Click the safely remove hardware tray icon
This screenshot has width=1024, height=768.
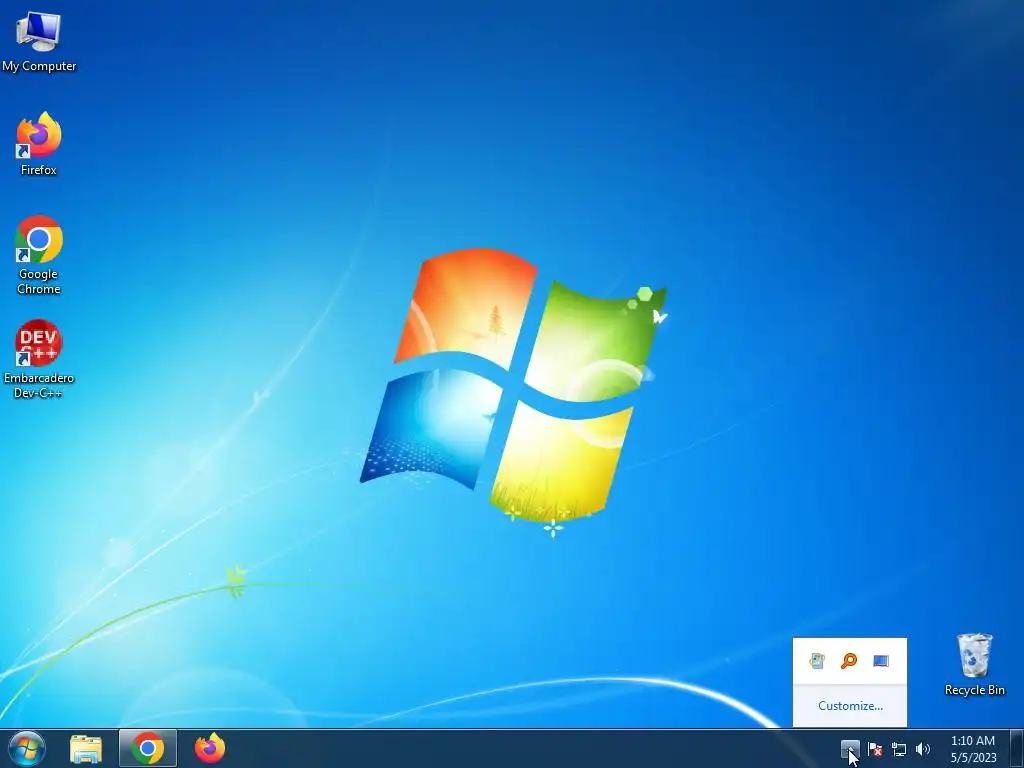click(817, 661)
